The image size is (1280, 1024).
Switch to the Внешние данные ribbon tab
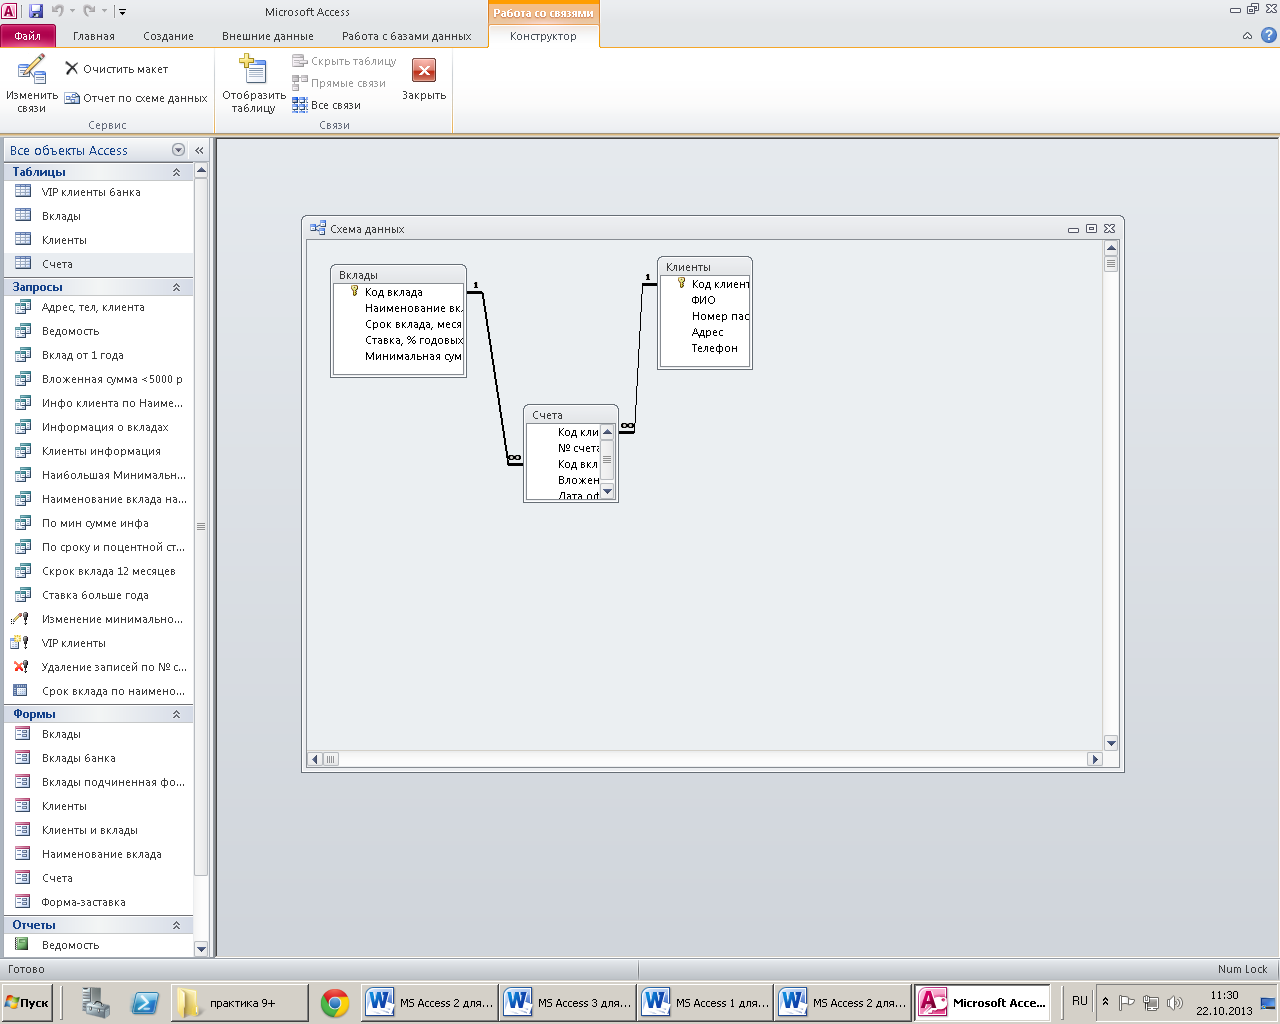[x=268, y=36]
